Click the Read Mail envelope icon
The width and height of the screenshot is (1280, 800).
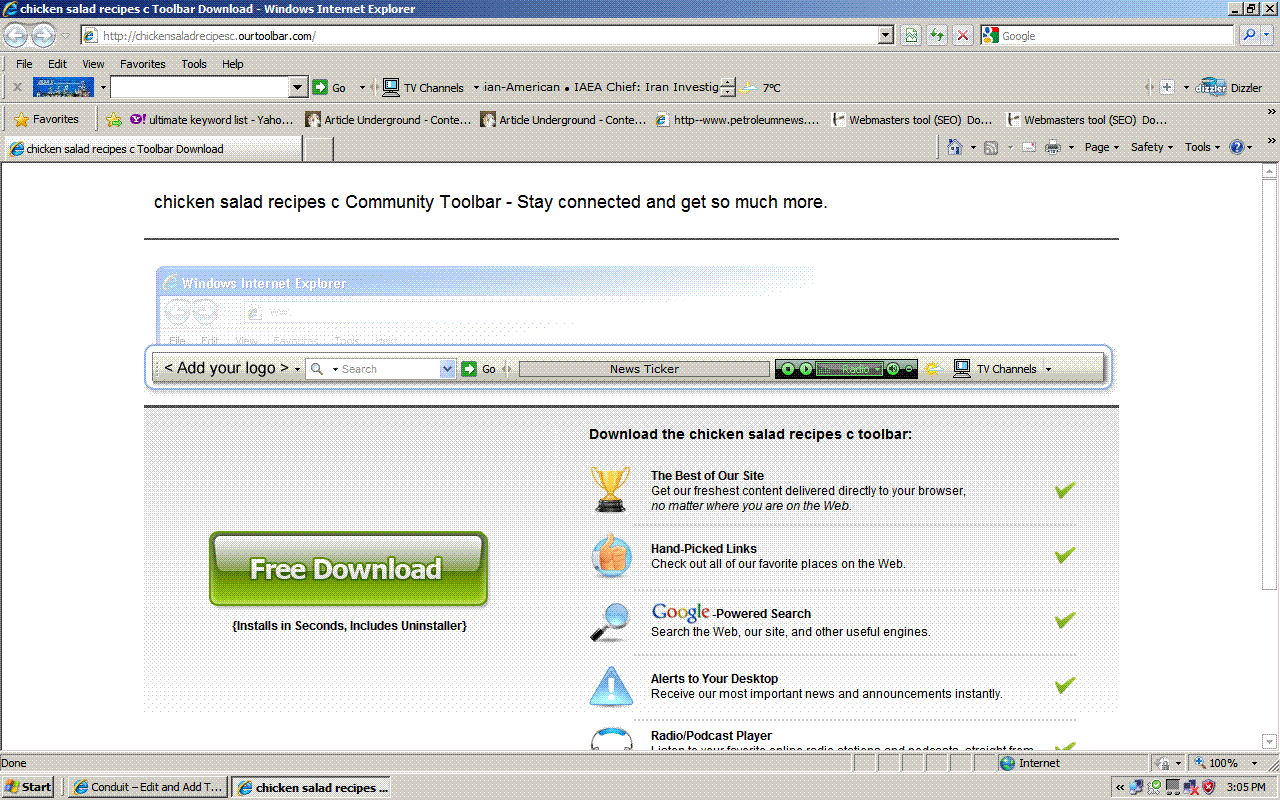tap(1028, 148)
